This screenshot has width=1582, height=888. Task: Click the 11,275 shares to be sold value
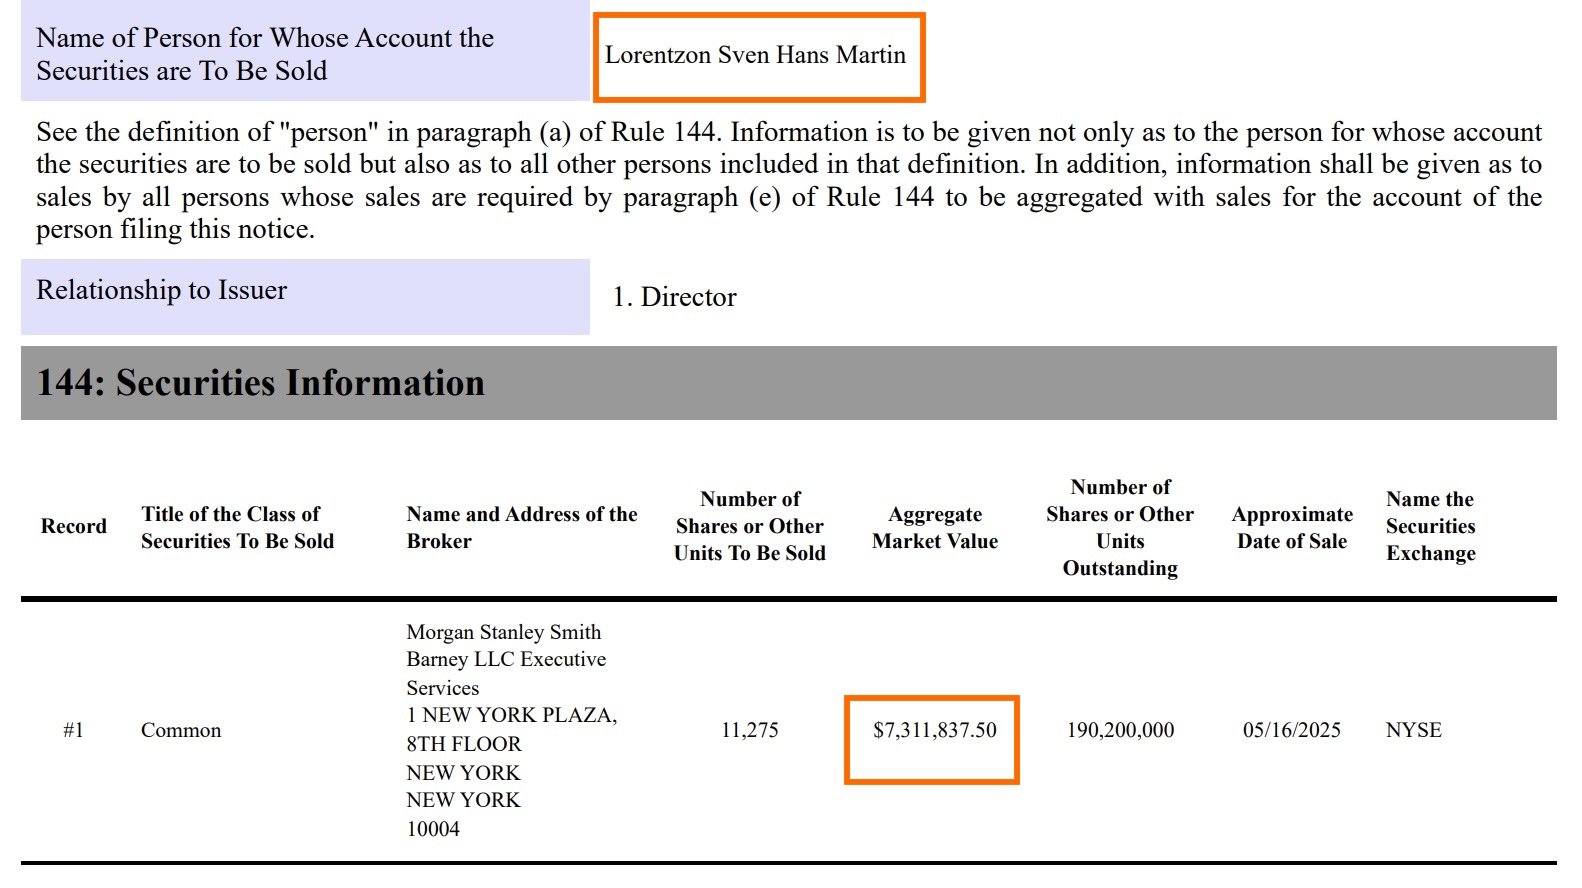point(749,731)
